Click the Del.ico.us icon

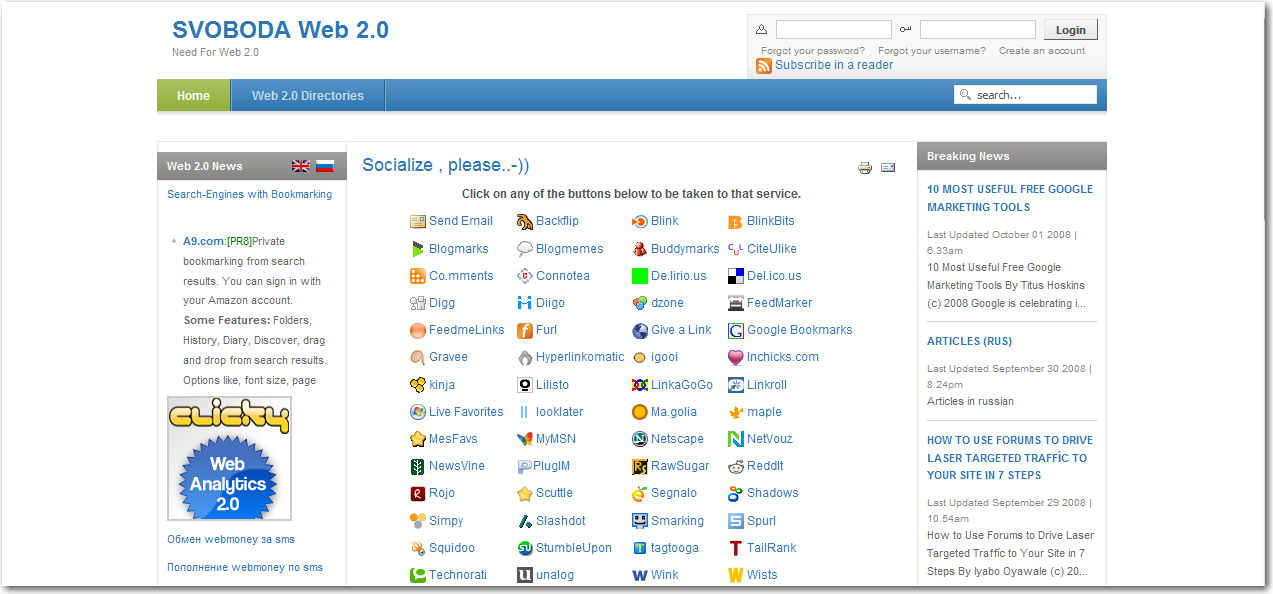click(736, 276)
